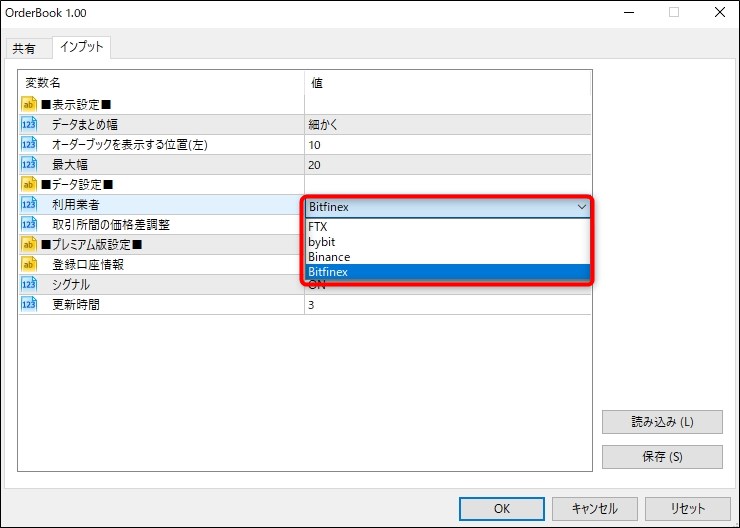Click the ■データ設定■ section header
The width and height of the screenshot is (740, 528).
click(x=77, y=184)
